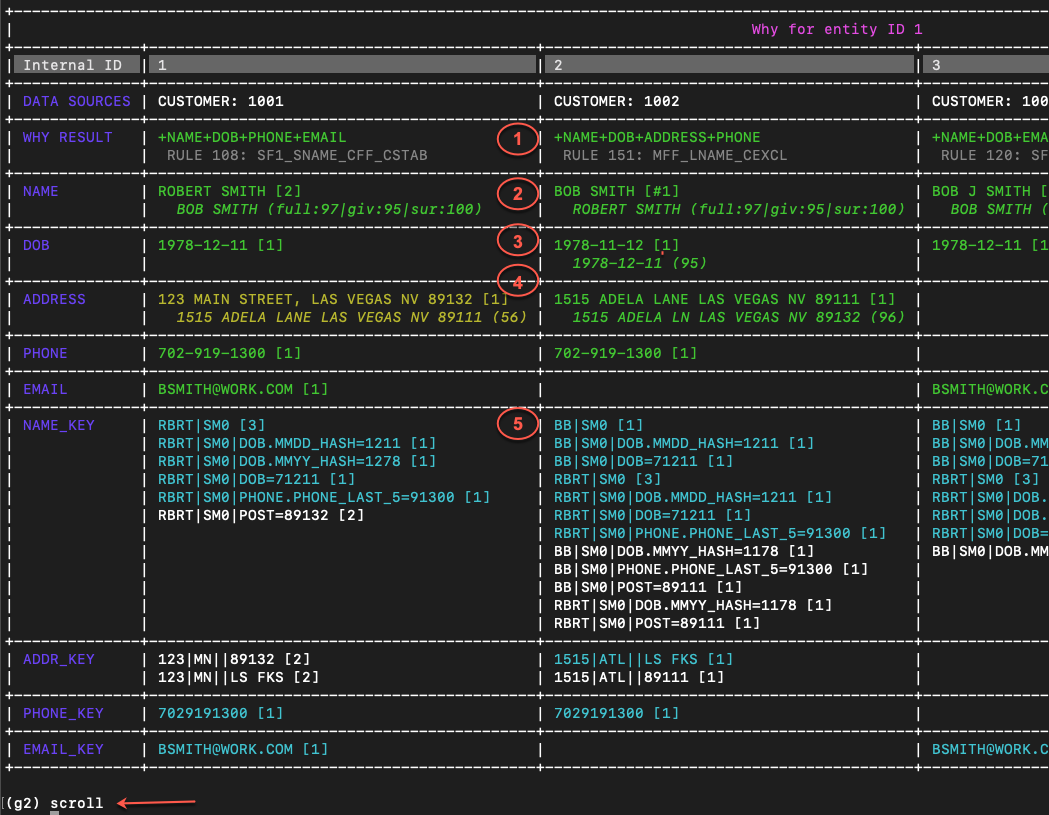The image size is (1049, 815).
Task: Select the red circled number 3 annotation
Action: 517,242
